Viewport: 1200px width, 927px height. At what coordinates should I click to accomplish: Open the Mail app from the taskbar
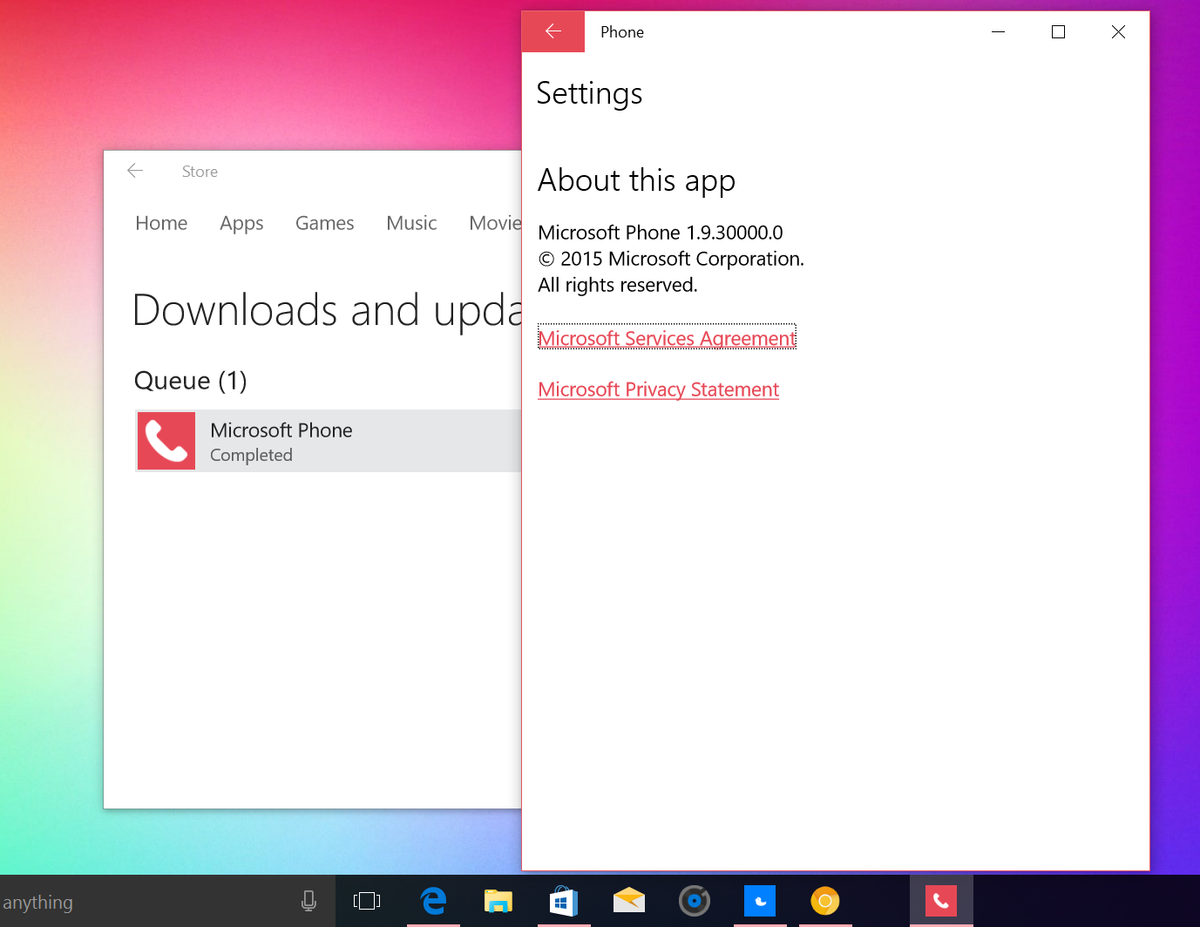[628, 901]
